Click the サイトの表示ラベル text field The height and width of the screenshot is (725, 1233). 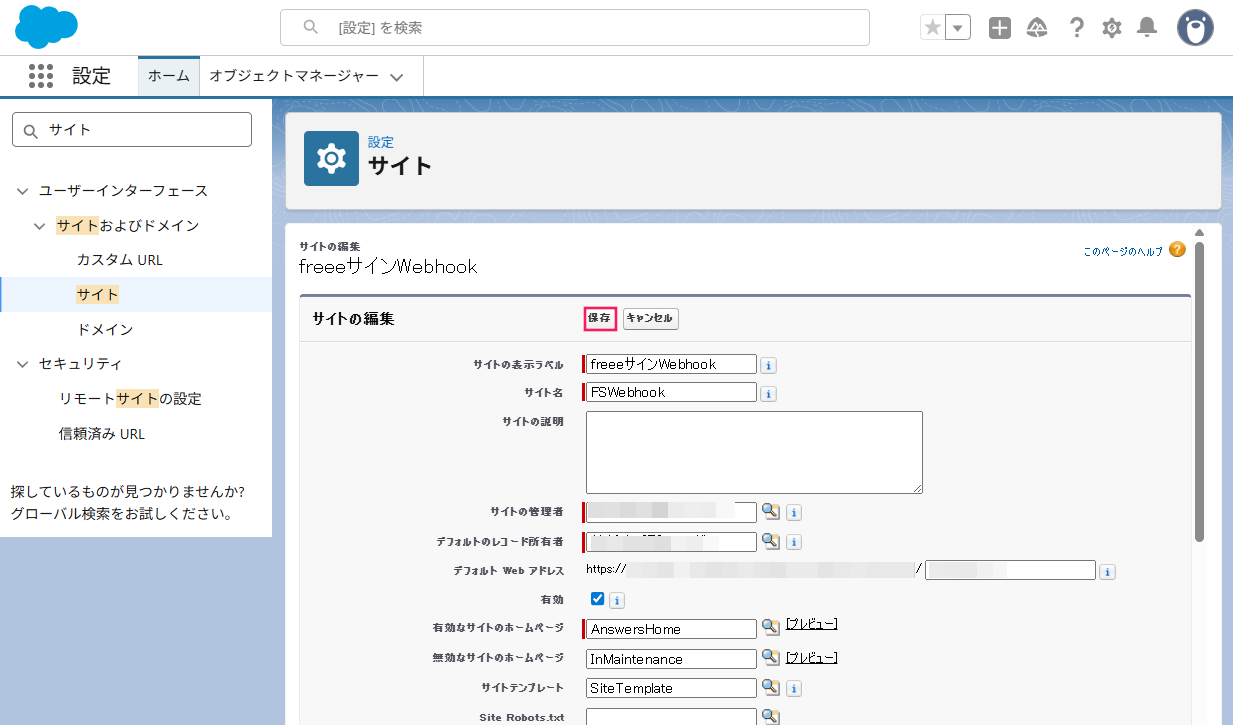671,364
